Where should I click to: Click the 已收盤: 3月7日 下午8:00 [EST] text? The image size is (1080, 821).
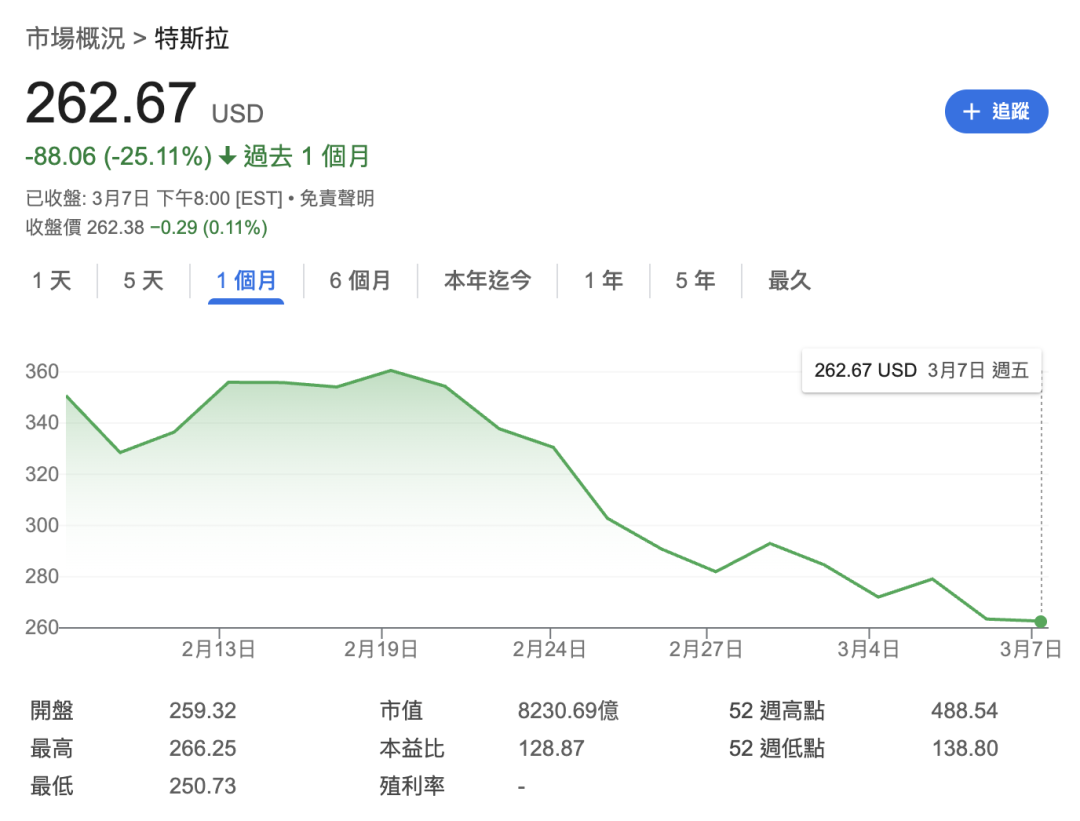[154, 198]
